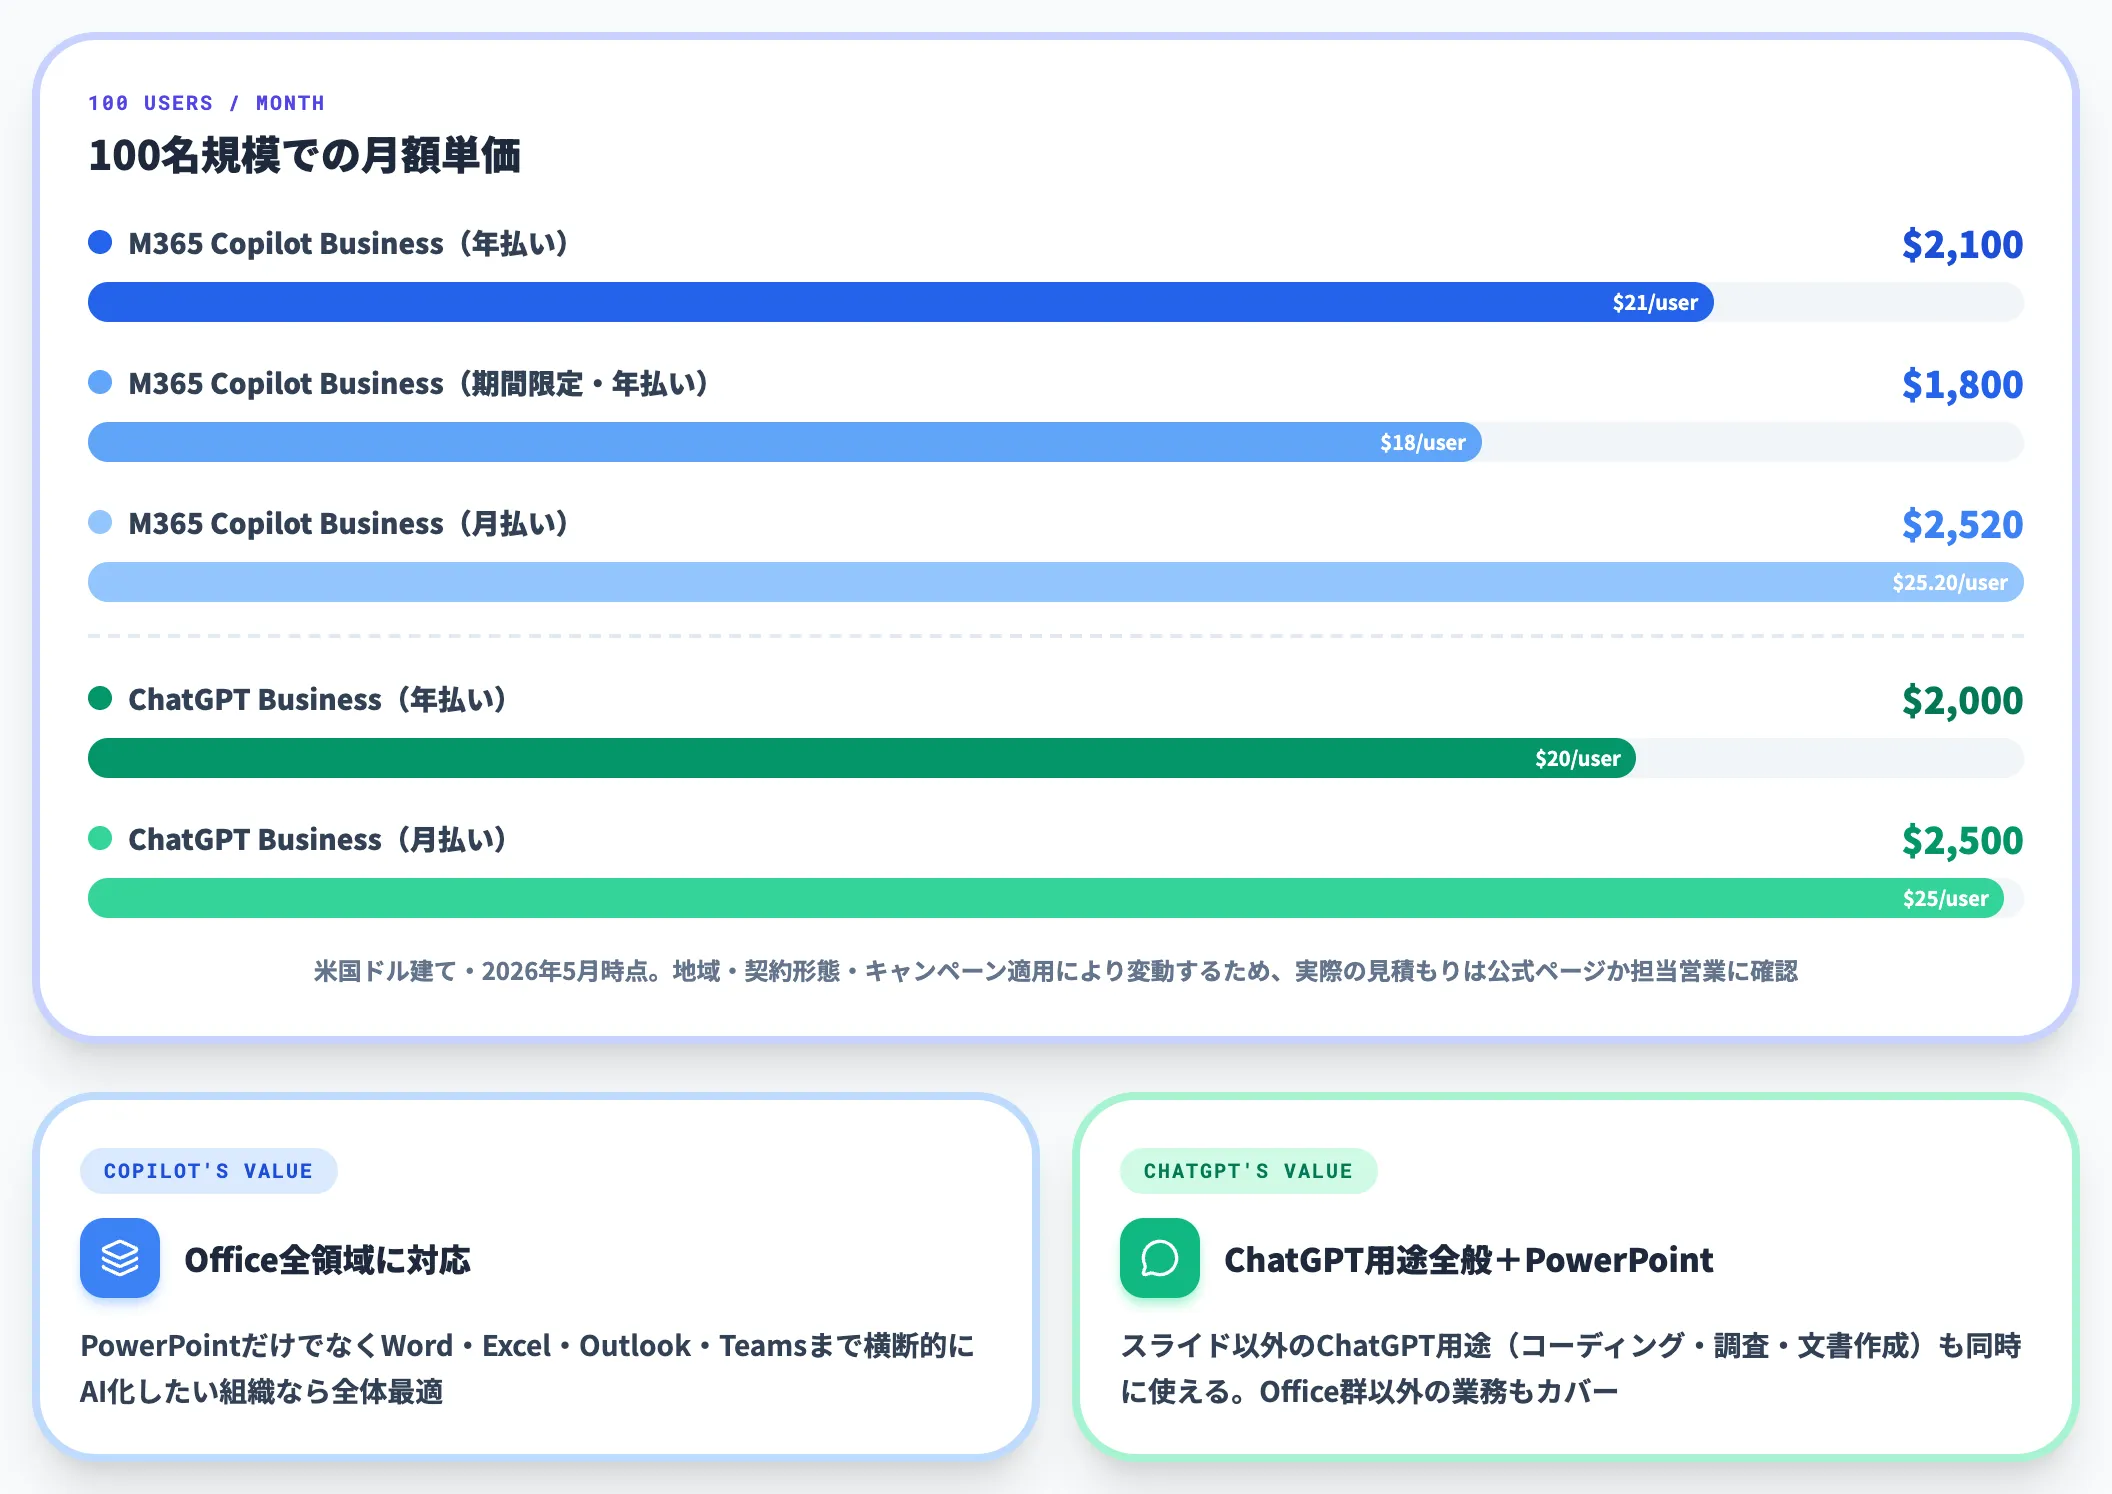Click the dark green dot beside ChatGPT Business（年払い）
This screenshot has width=2112, height=1494.
[100, 699]
